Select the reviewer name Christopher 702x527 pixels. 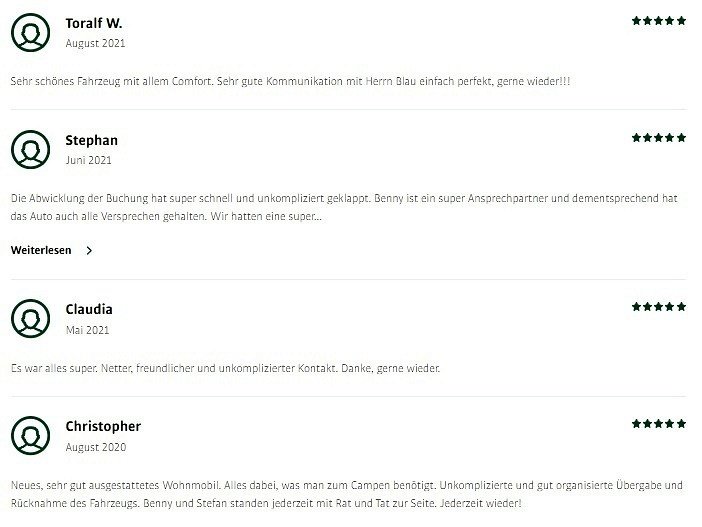point(103,426)
